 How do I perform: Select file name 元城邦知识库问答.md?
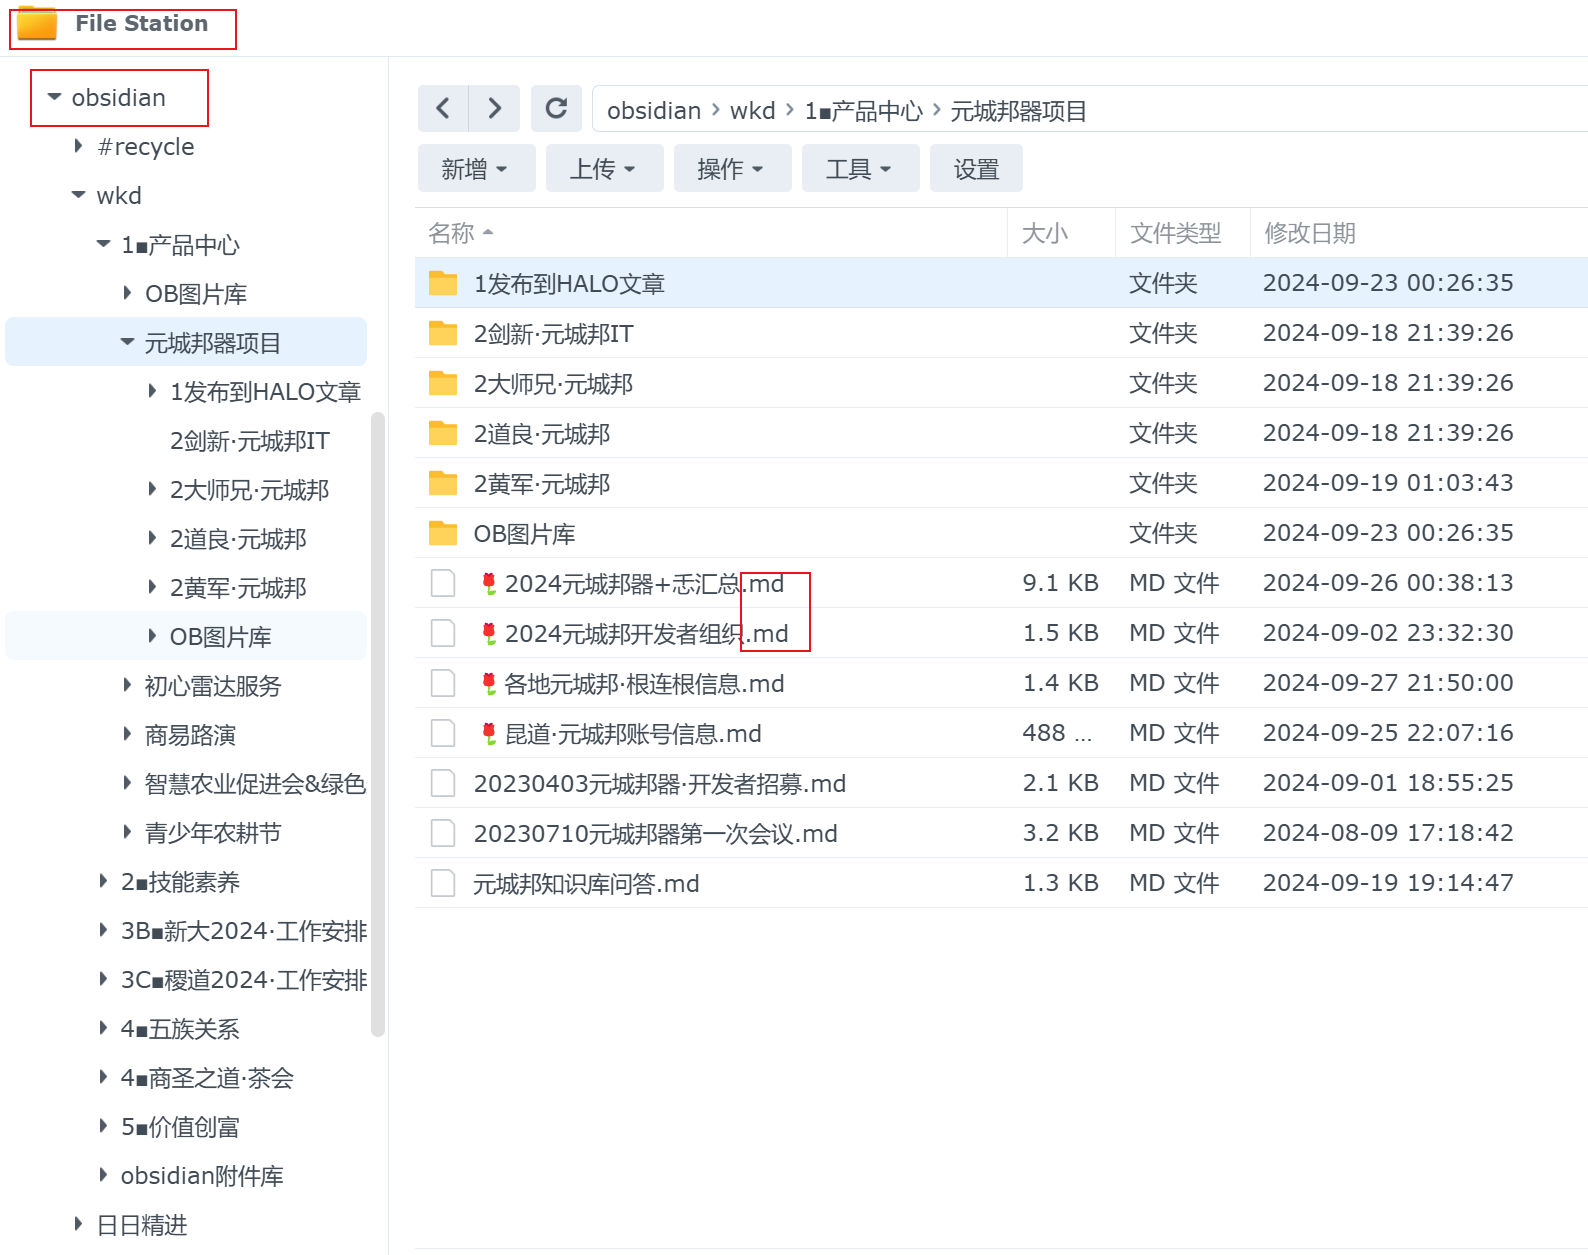[586, 884]
